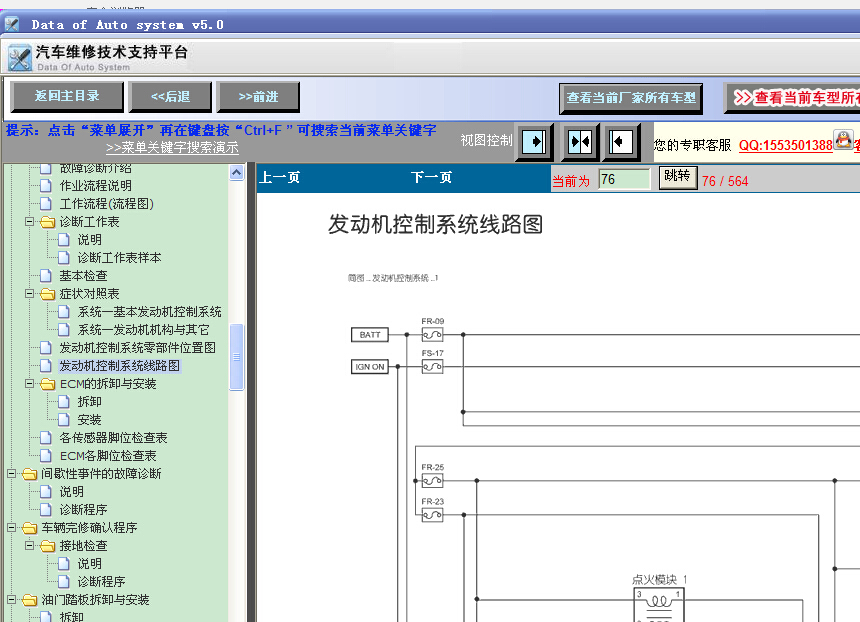
Task: Go to 下一页 next page
Action: [432, 178]
